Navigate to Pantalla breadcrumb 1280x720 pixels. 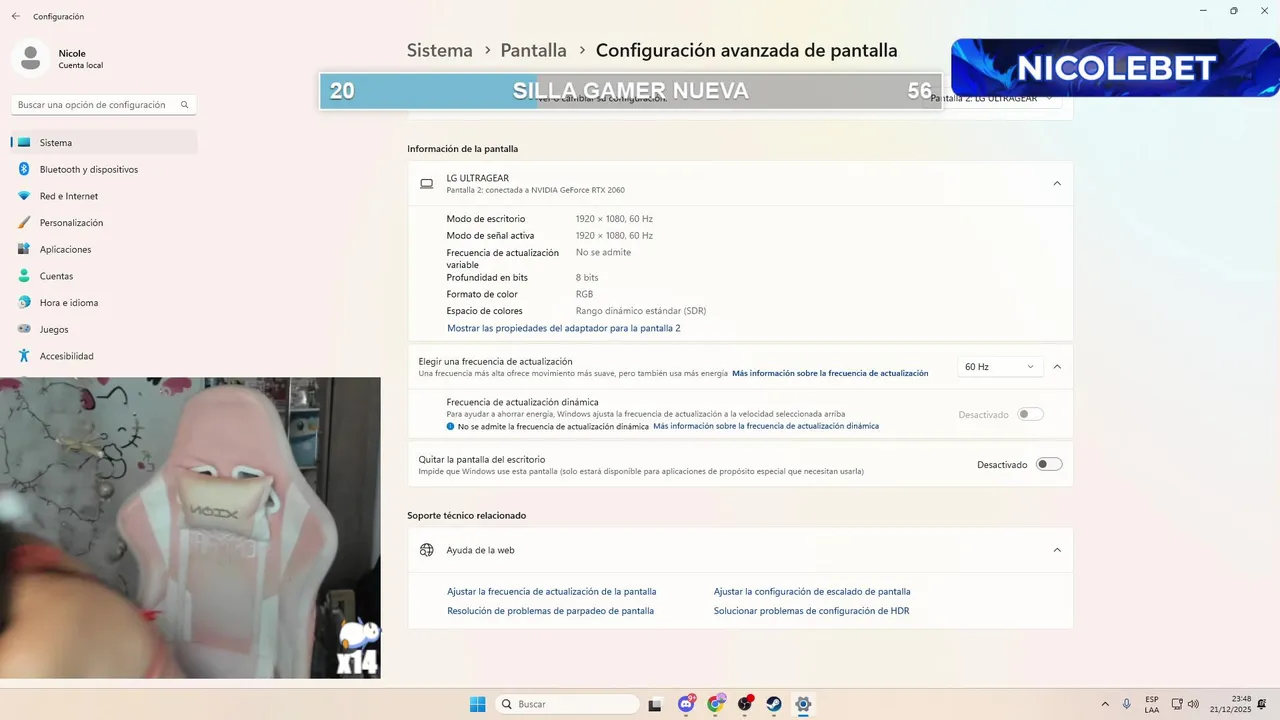point(534,50)
